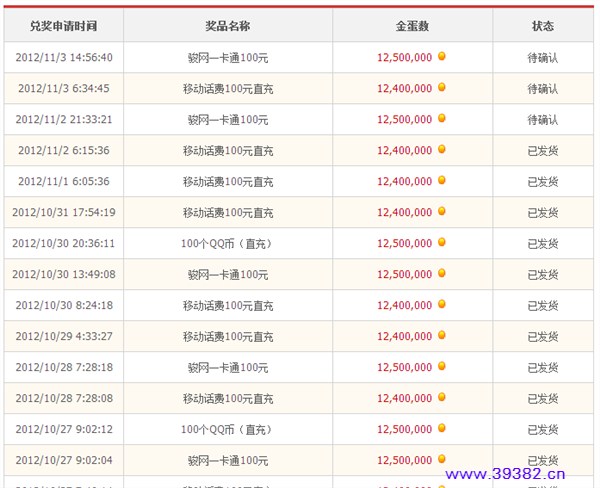Click 12,400,000 in the 2012/10/29 row
600x488 pixels.
tap(404, 336)
